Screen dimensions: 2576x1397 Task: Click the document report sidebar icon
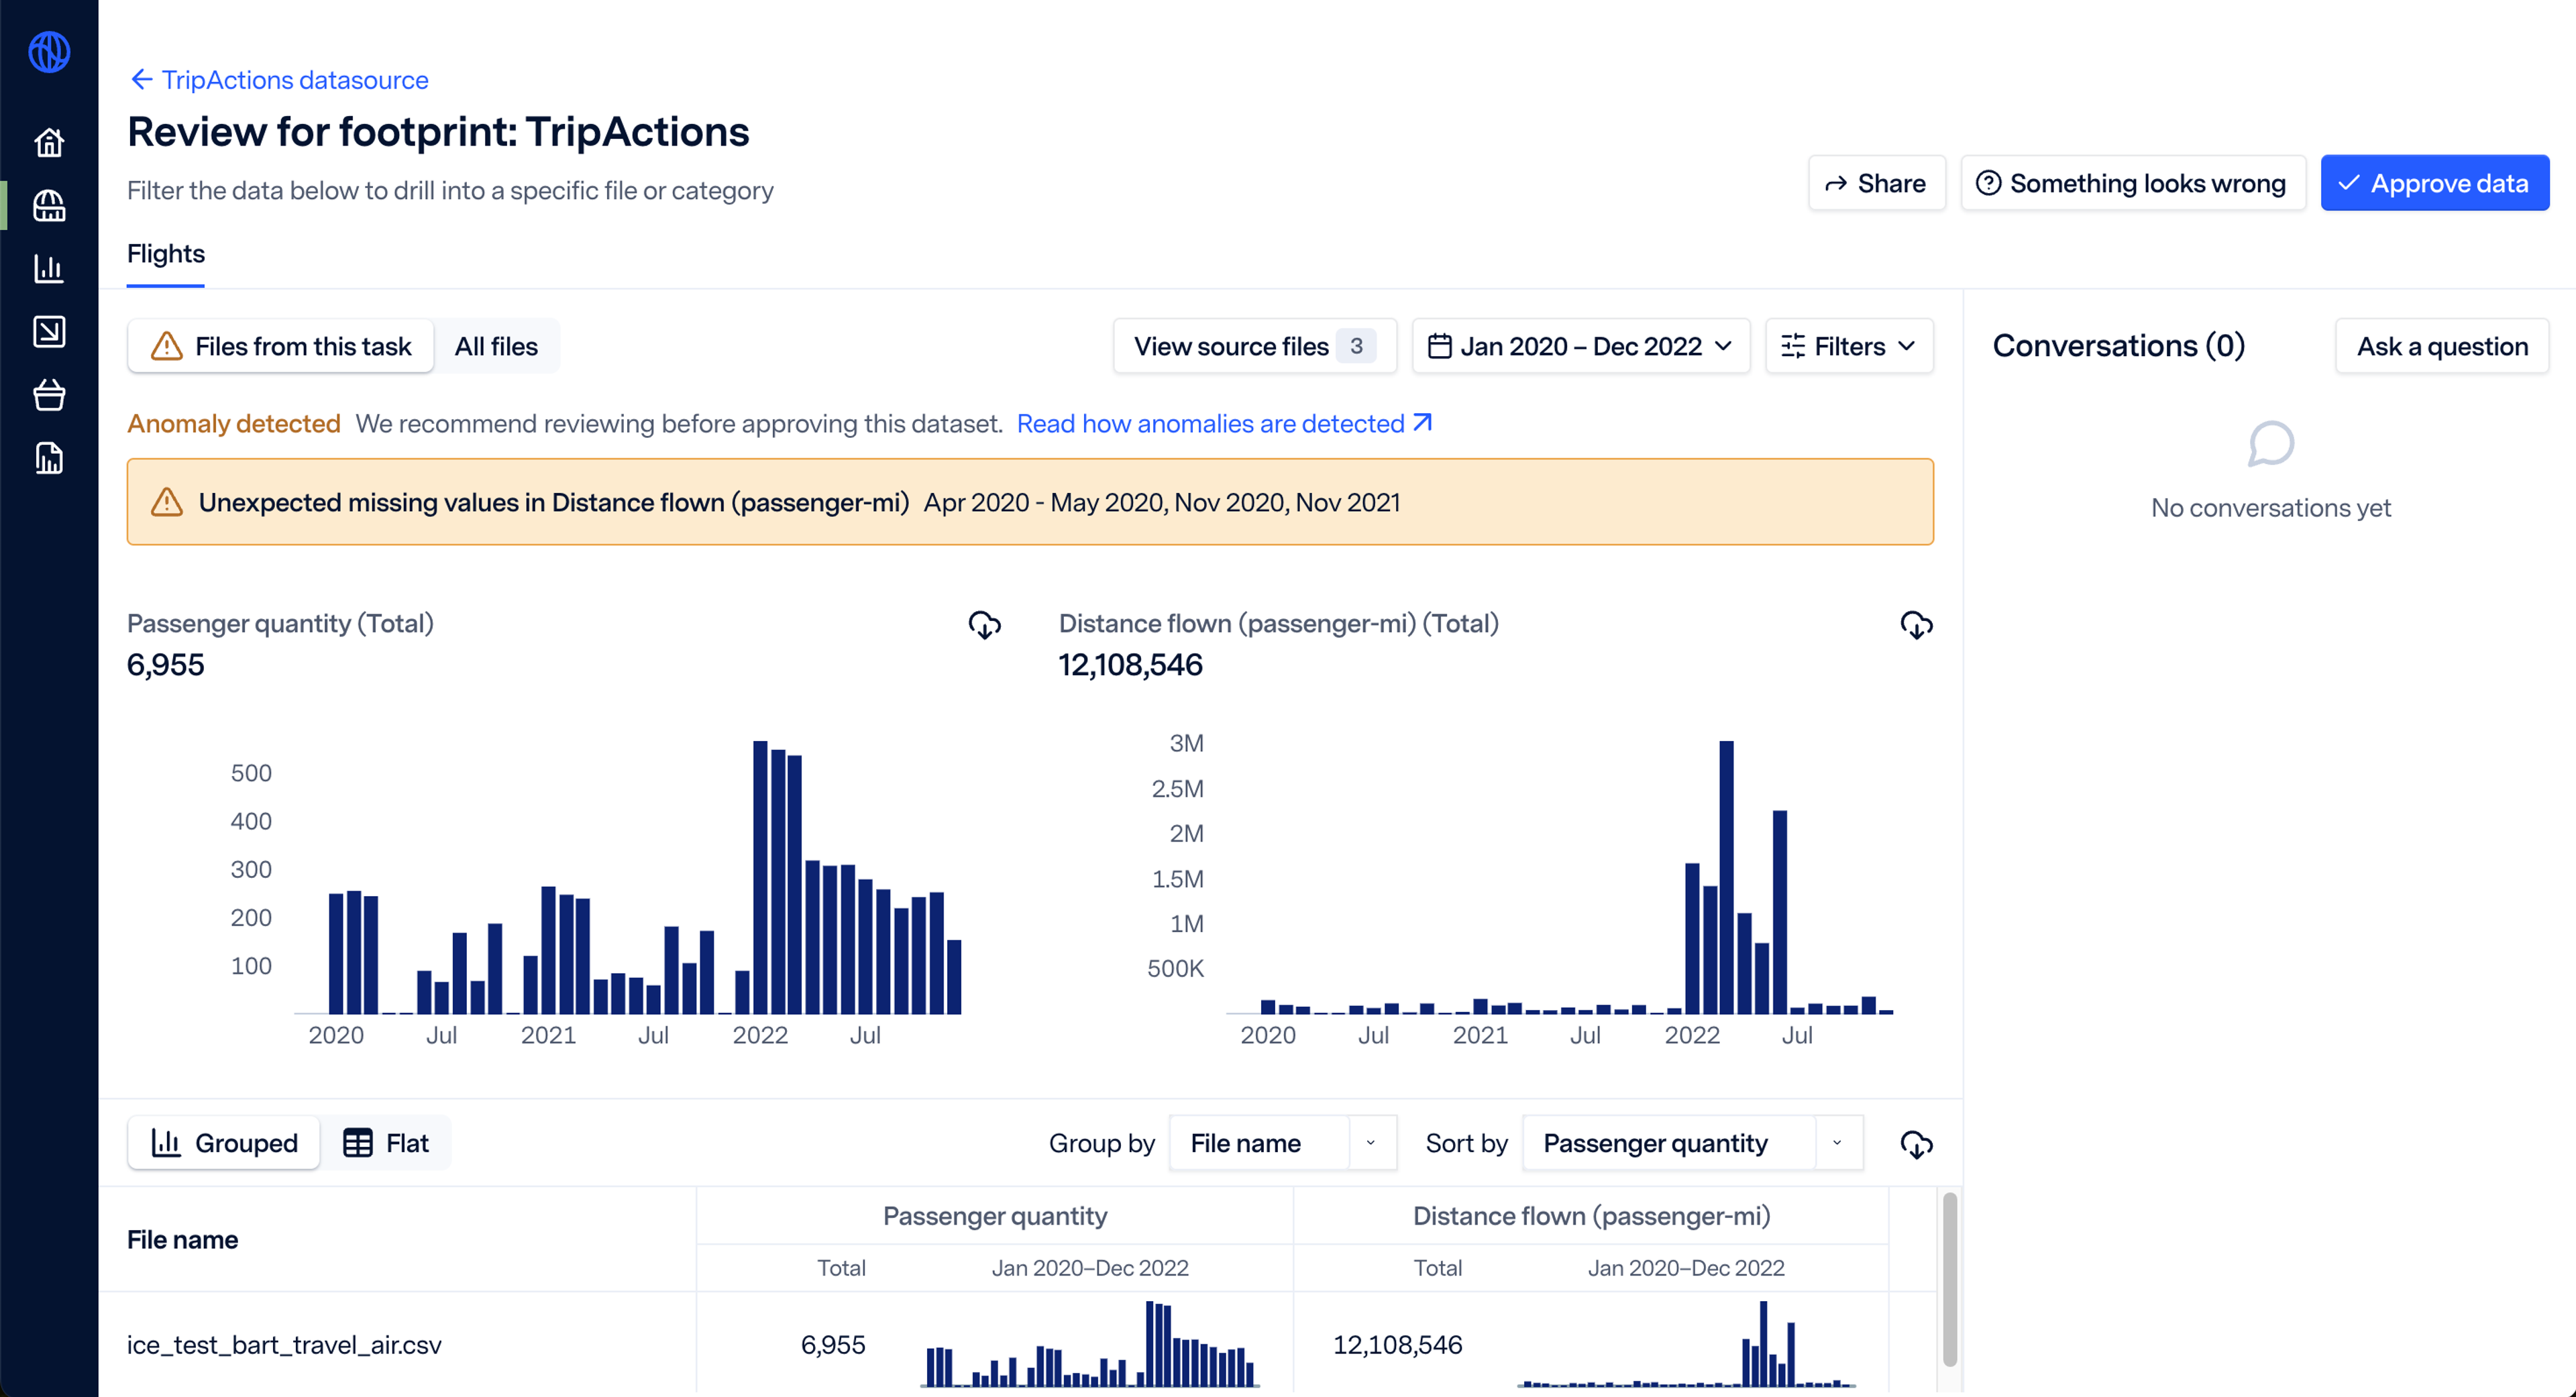tap(49, 458)
